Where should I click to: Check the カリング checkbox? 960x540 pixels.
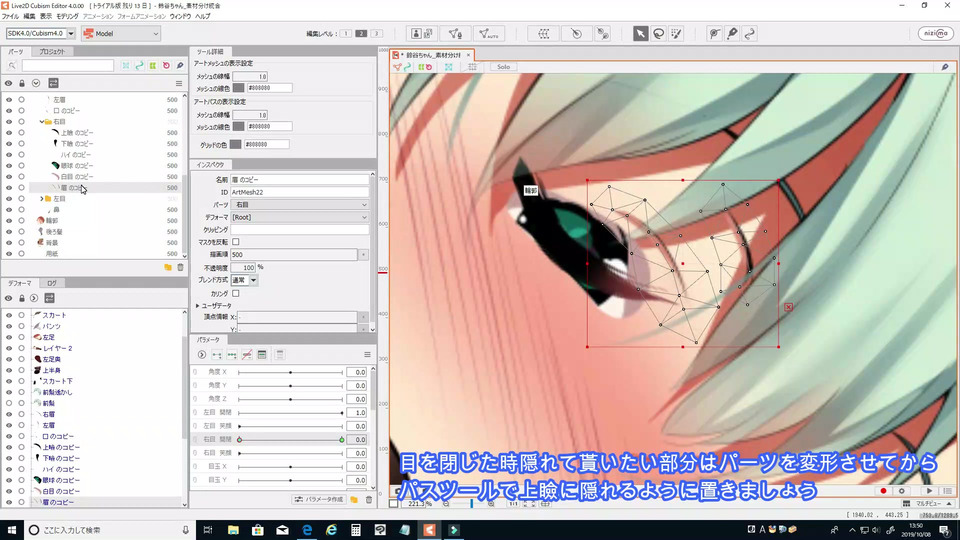tap(236, 293)
